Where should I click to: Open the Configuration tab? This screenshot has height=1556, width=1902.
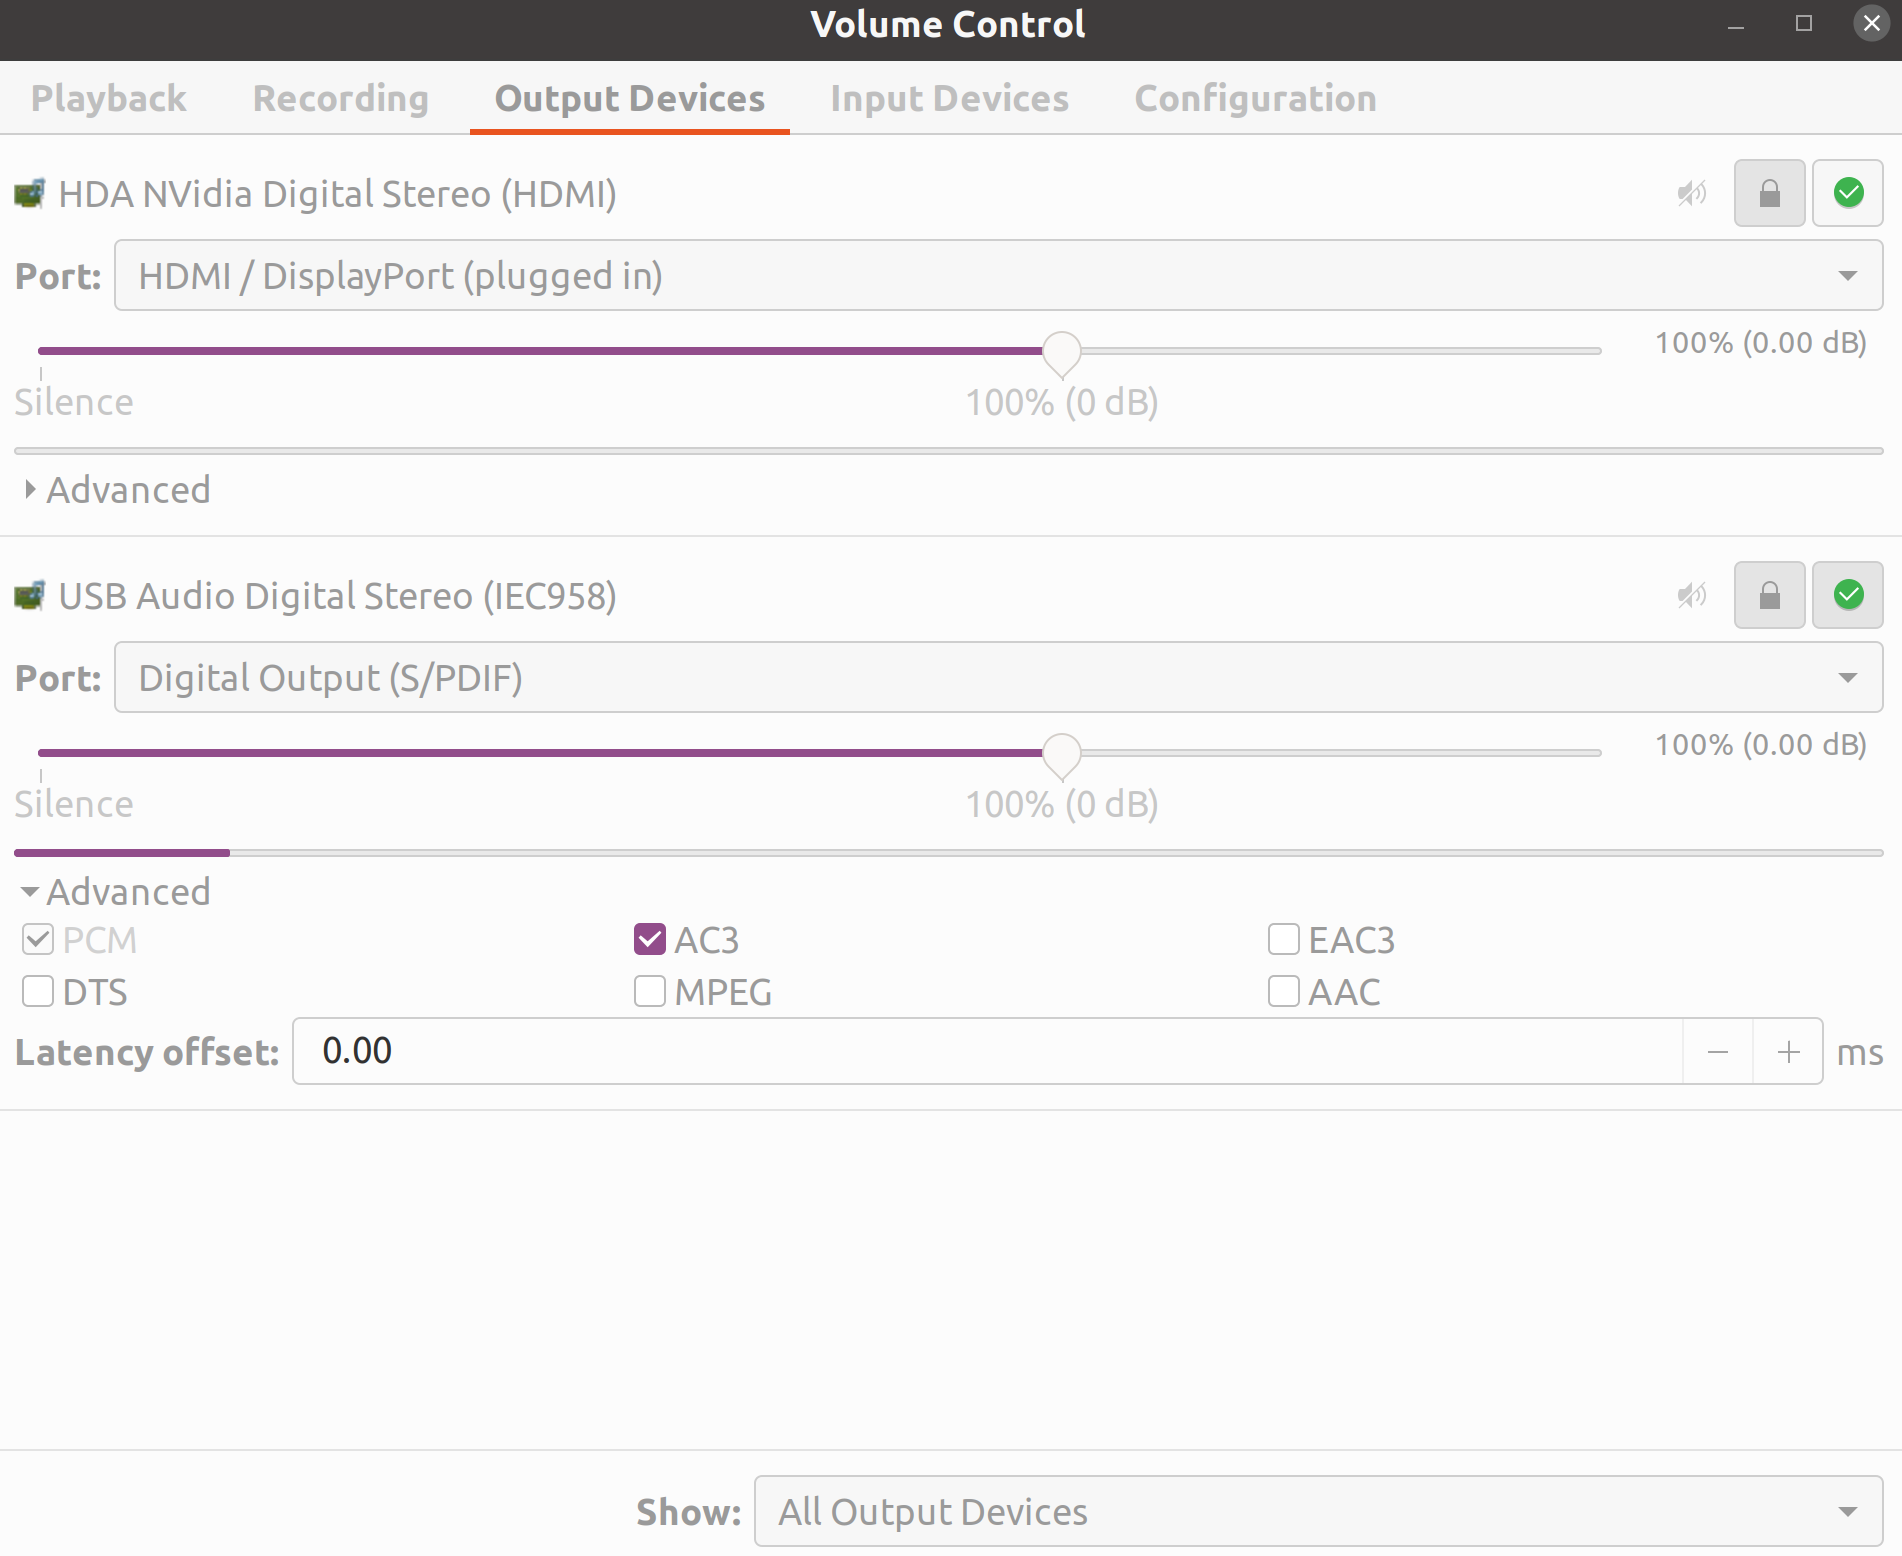1255,98
